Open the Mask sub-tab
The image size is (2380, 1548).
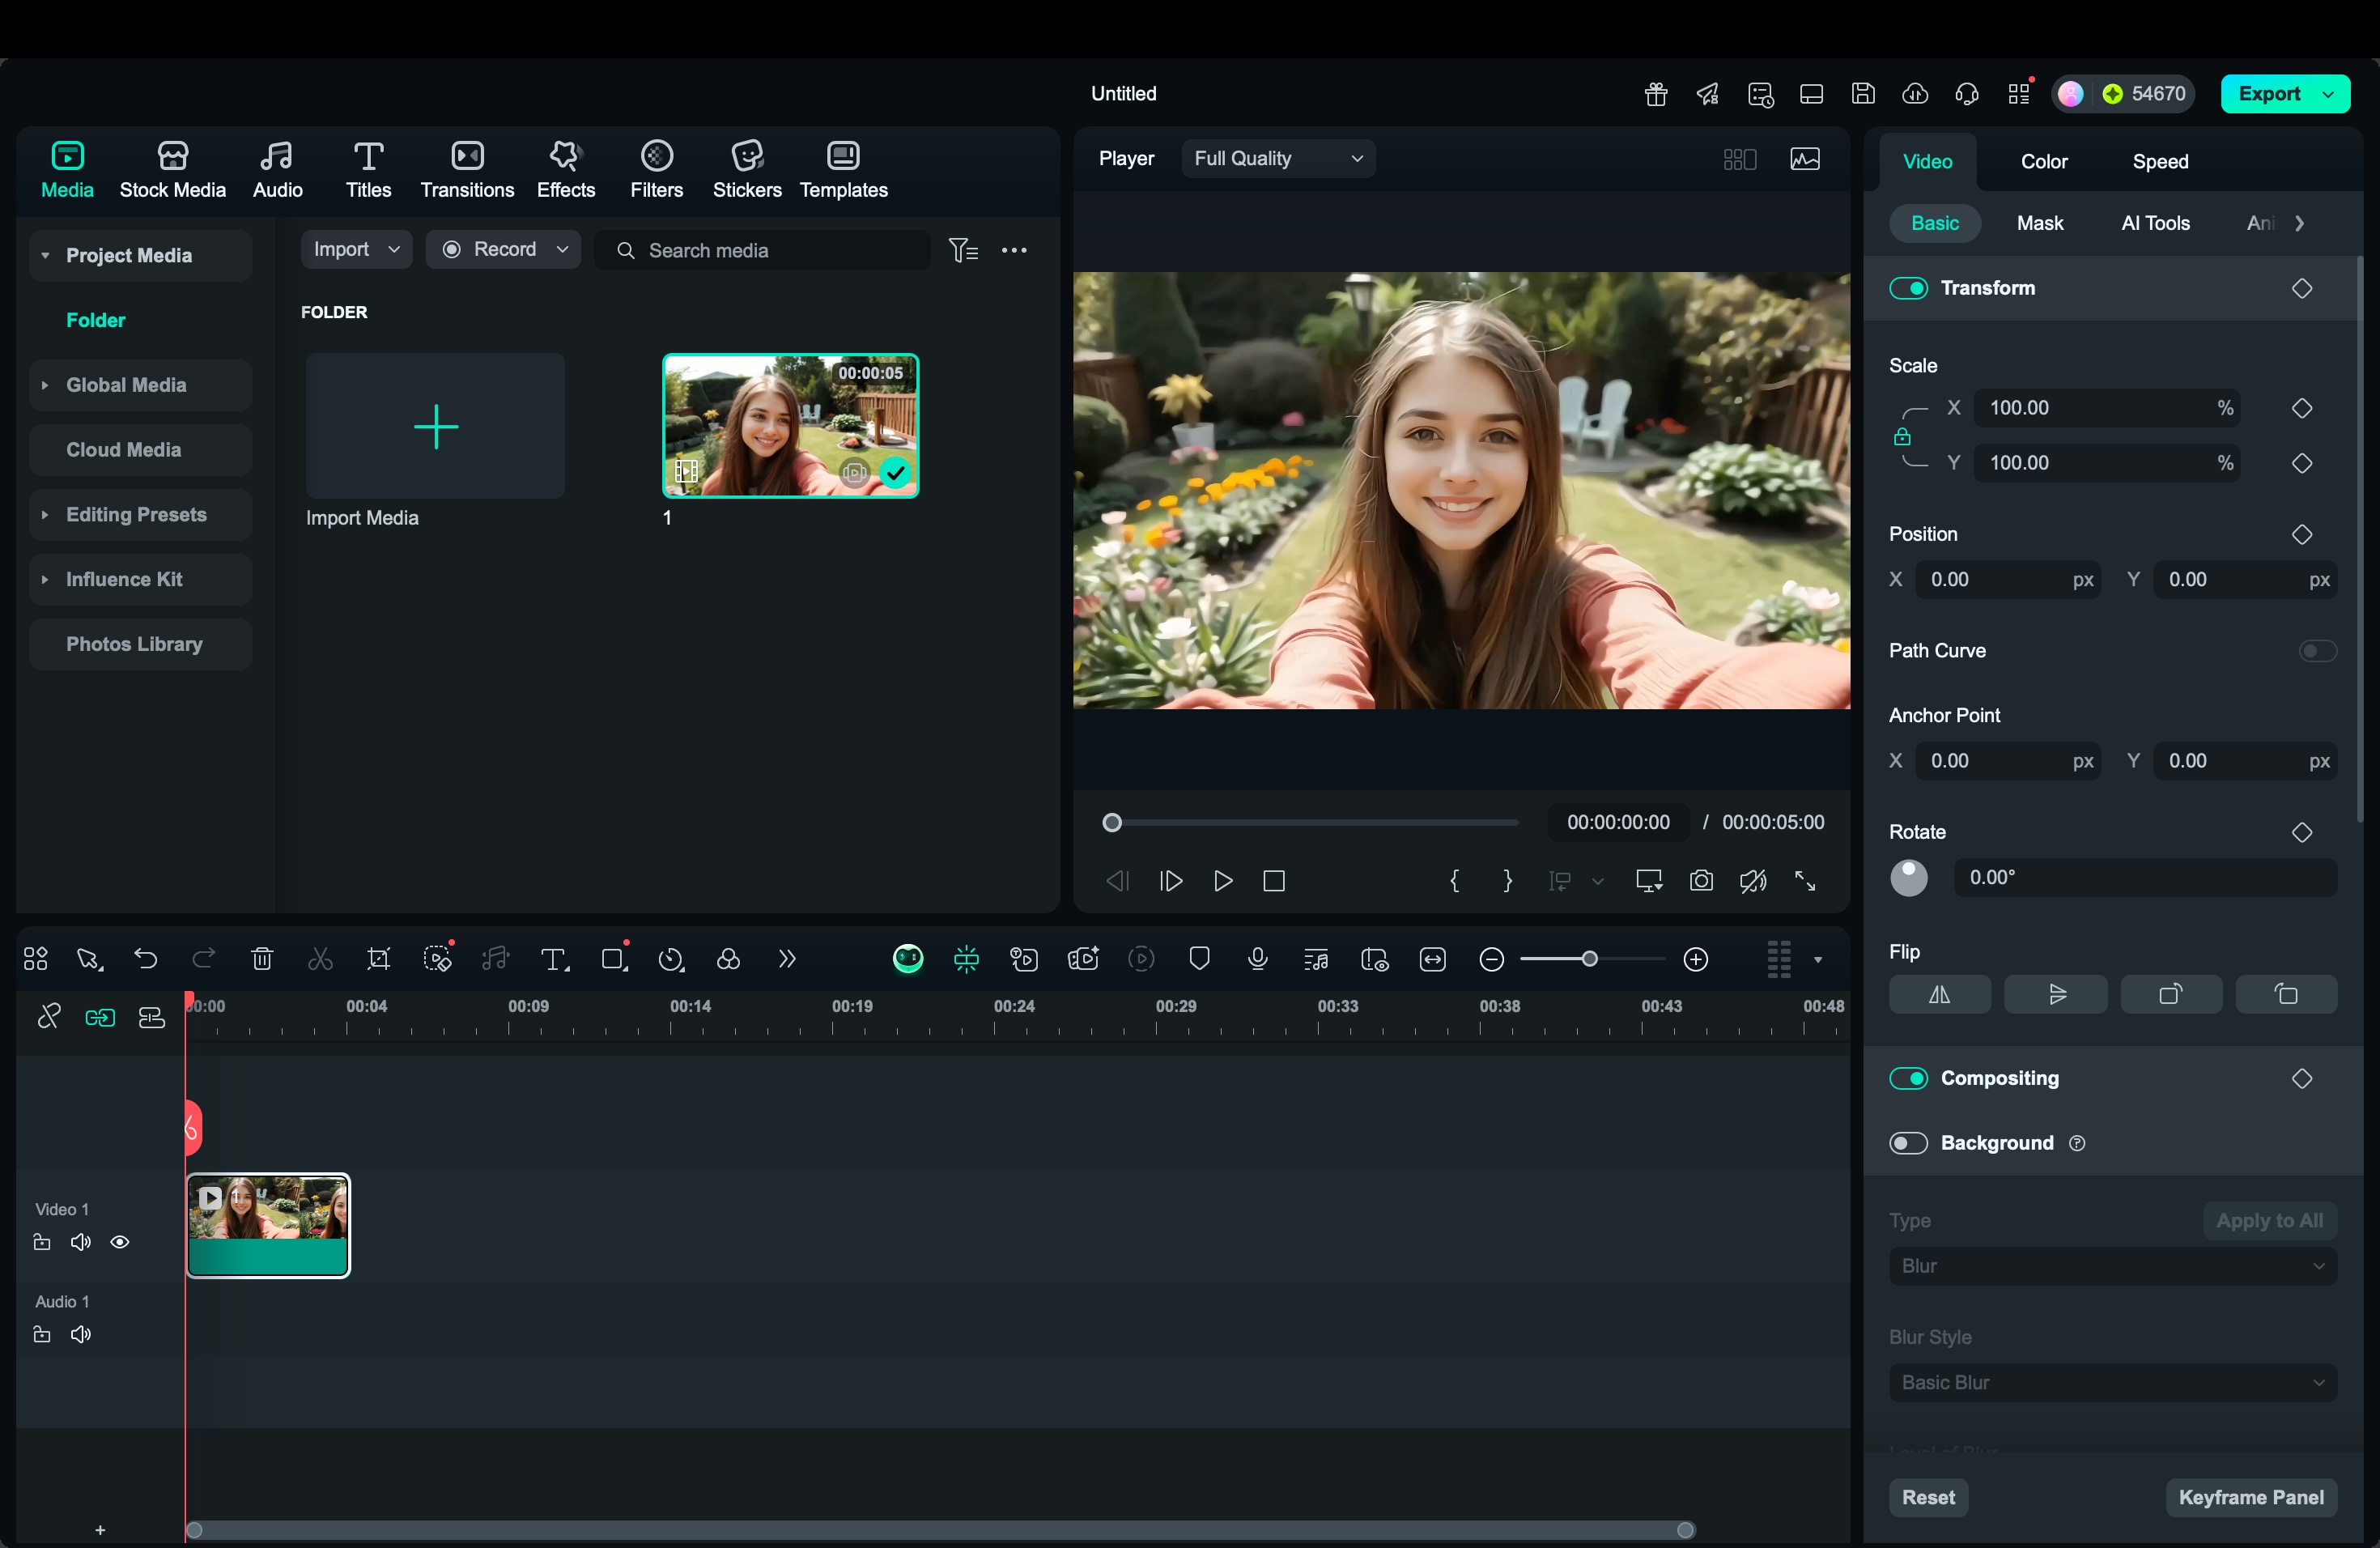click(x=2039, y=223)
